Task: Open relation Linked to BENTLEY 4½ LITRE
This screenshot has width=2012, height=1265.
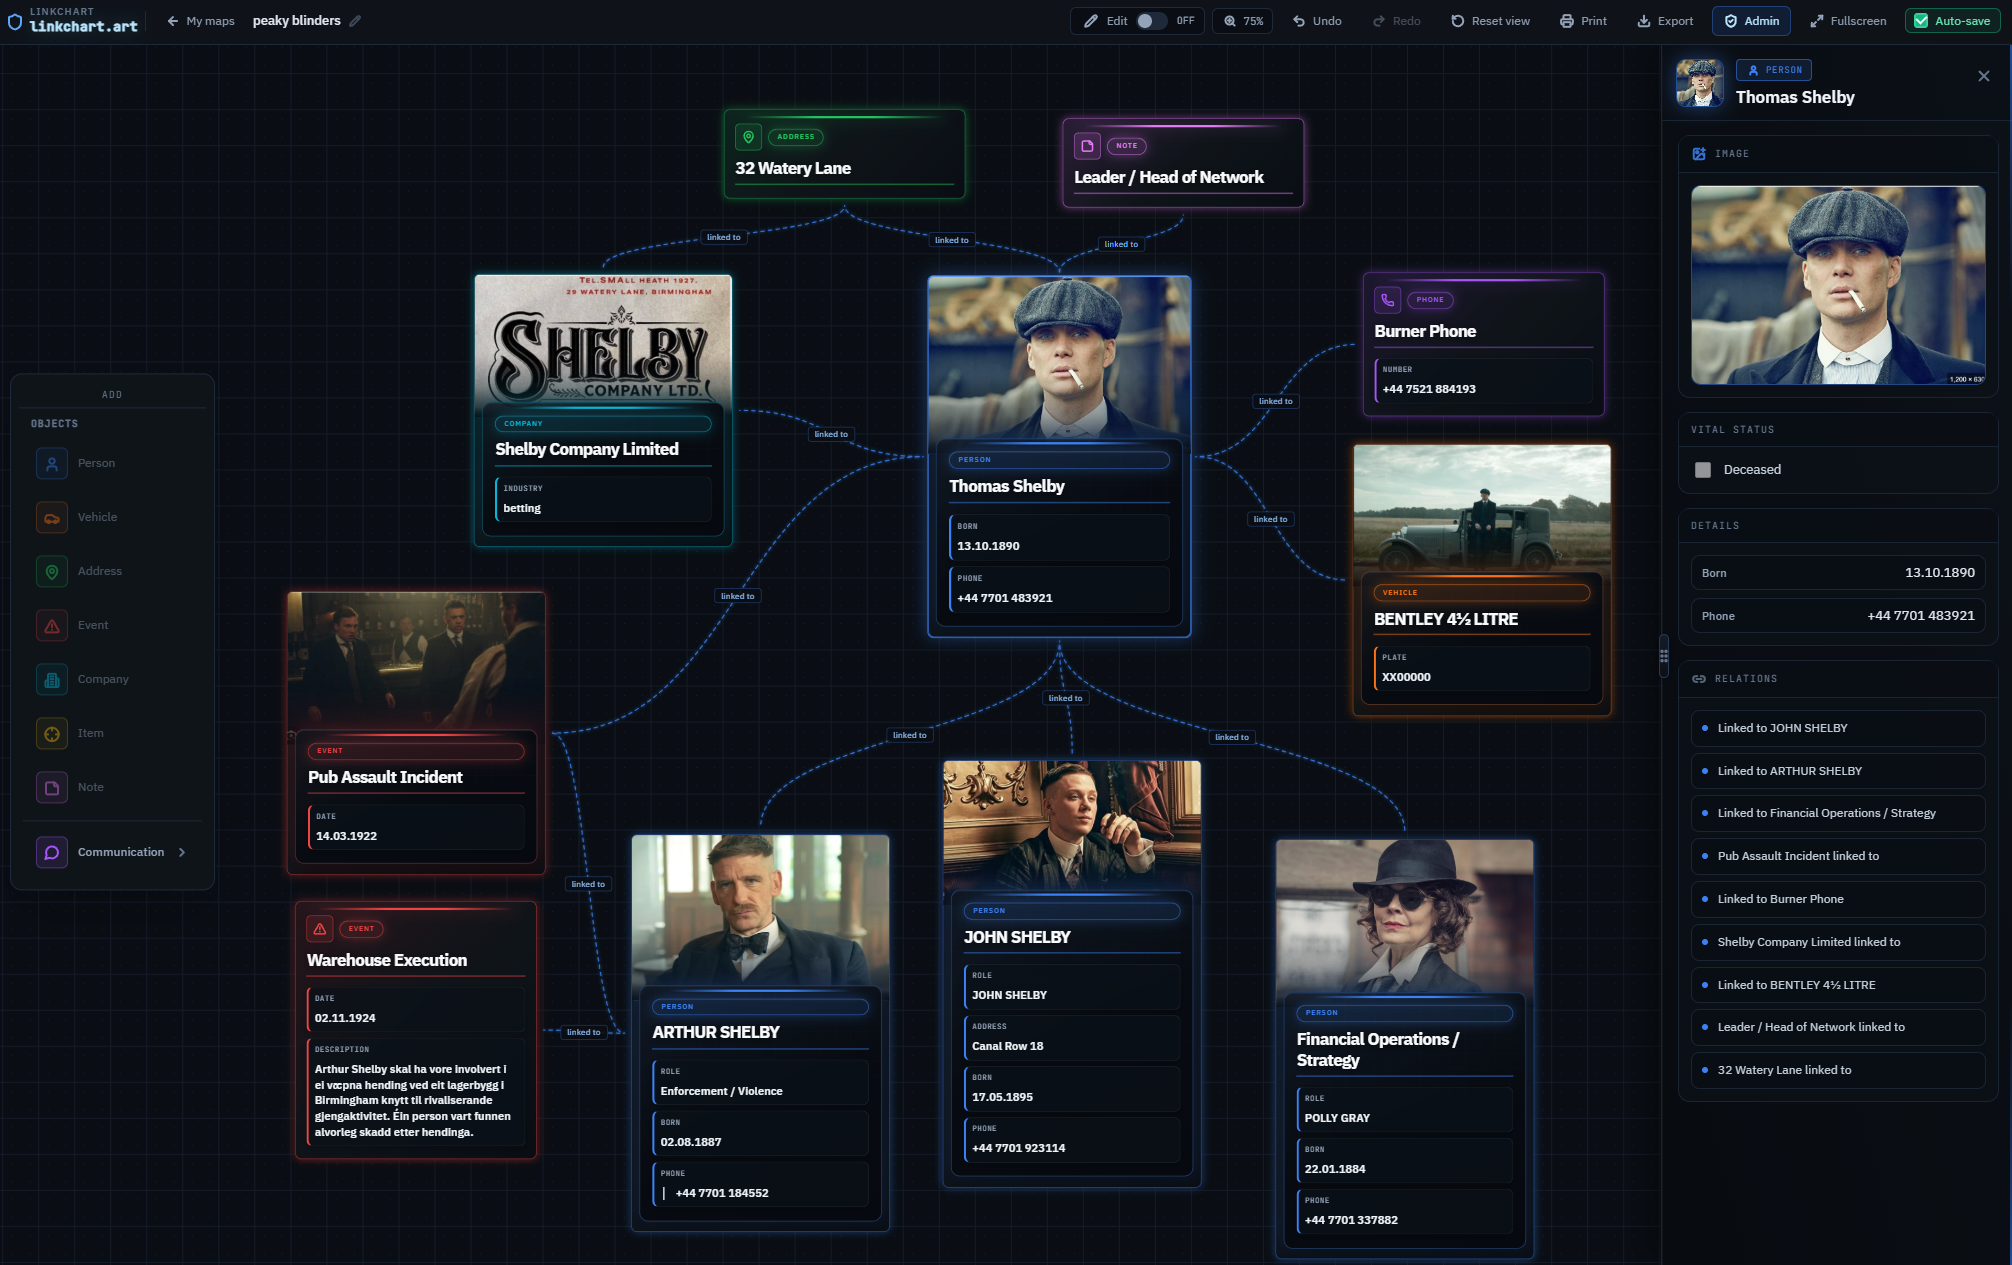Action: click(x=1838, y=985)
